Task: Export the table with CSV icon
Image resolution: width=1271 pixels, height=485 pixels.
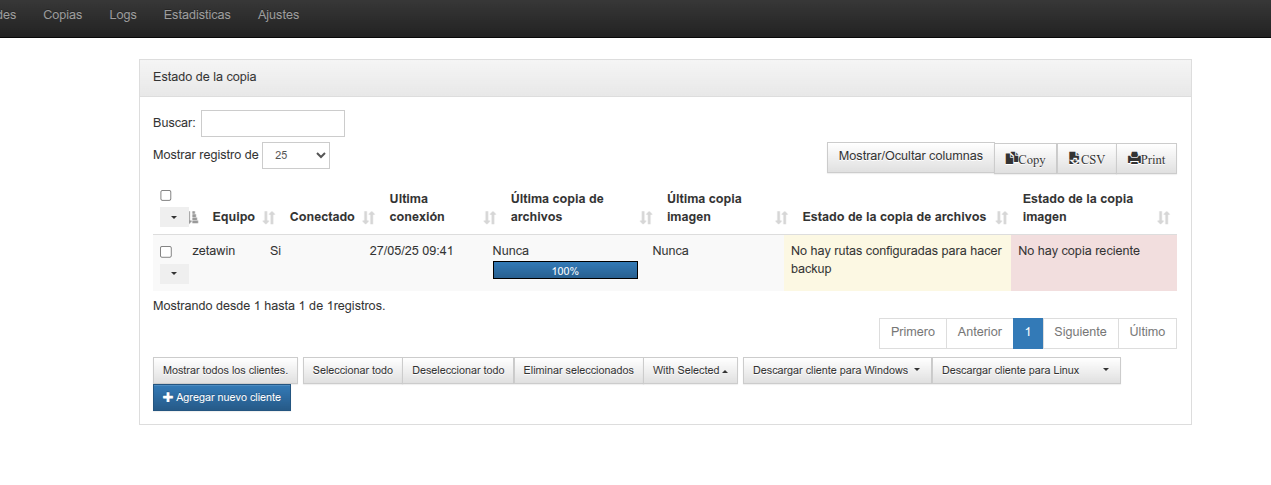Action: click(x=1086, y=159)
